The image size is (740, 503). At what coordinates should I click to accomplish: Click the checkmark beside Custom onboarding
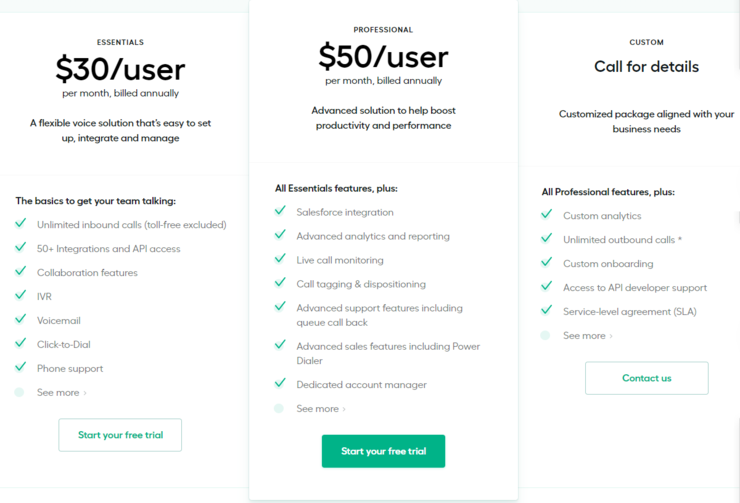click(x=546, y=263)
